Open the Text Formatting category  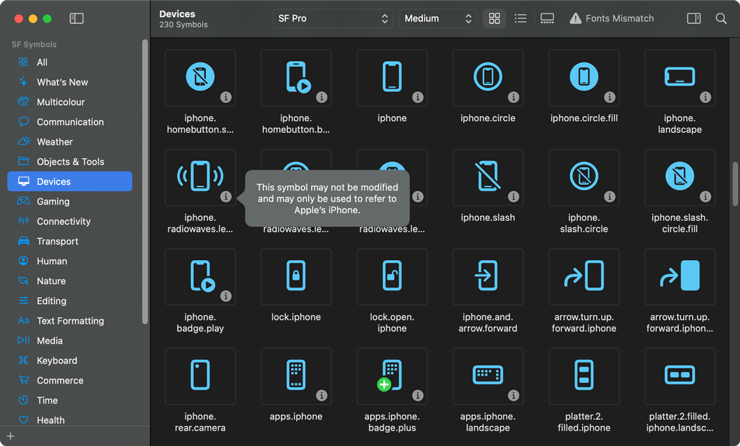[70, 320]
